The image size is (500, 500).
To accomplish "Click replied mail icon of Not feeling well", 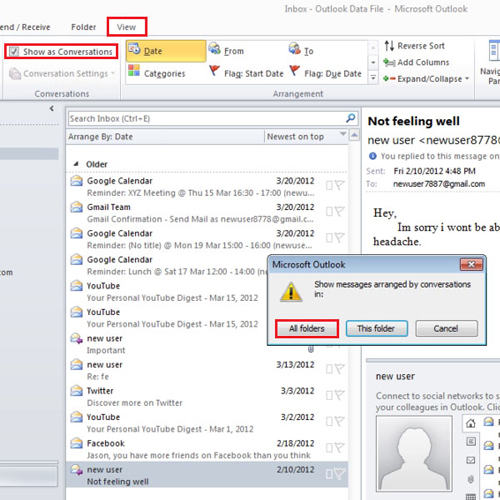I will click(76, 470).
